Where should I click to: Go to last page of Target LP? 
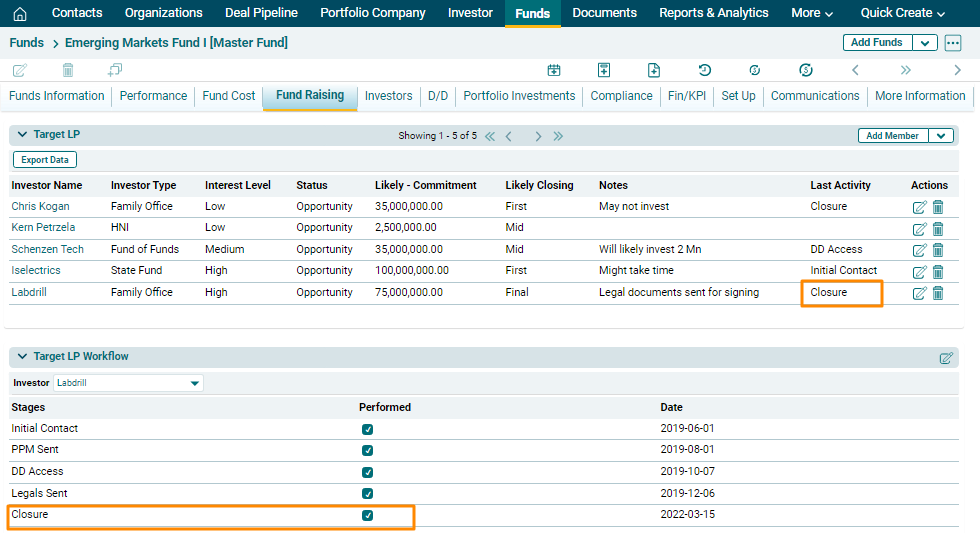point(558,136)
